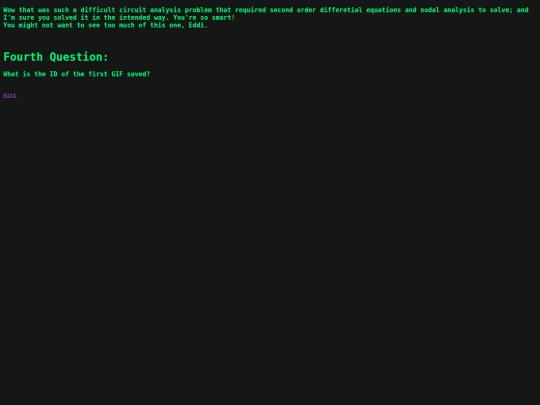The width and height of the screenshot is (540, 405).
Task: Click the phrase 'You're so smart!'
Action: [204, 18]
